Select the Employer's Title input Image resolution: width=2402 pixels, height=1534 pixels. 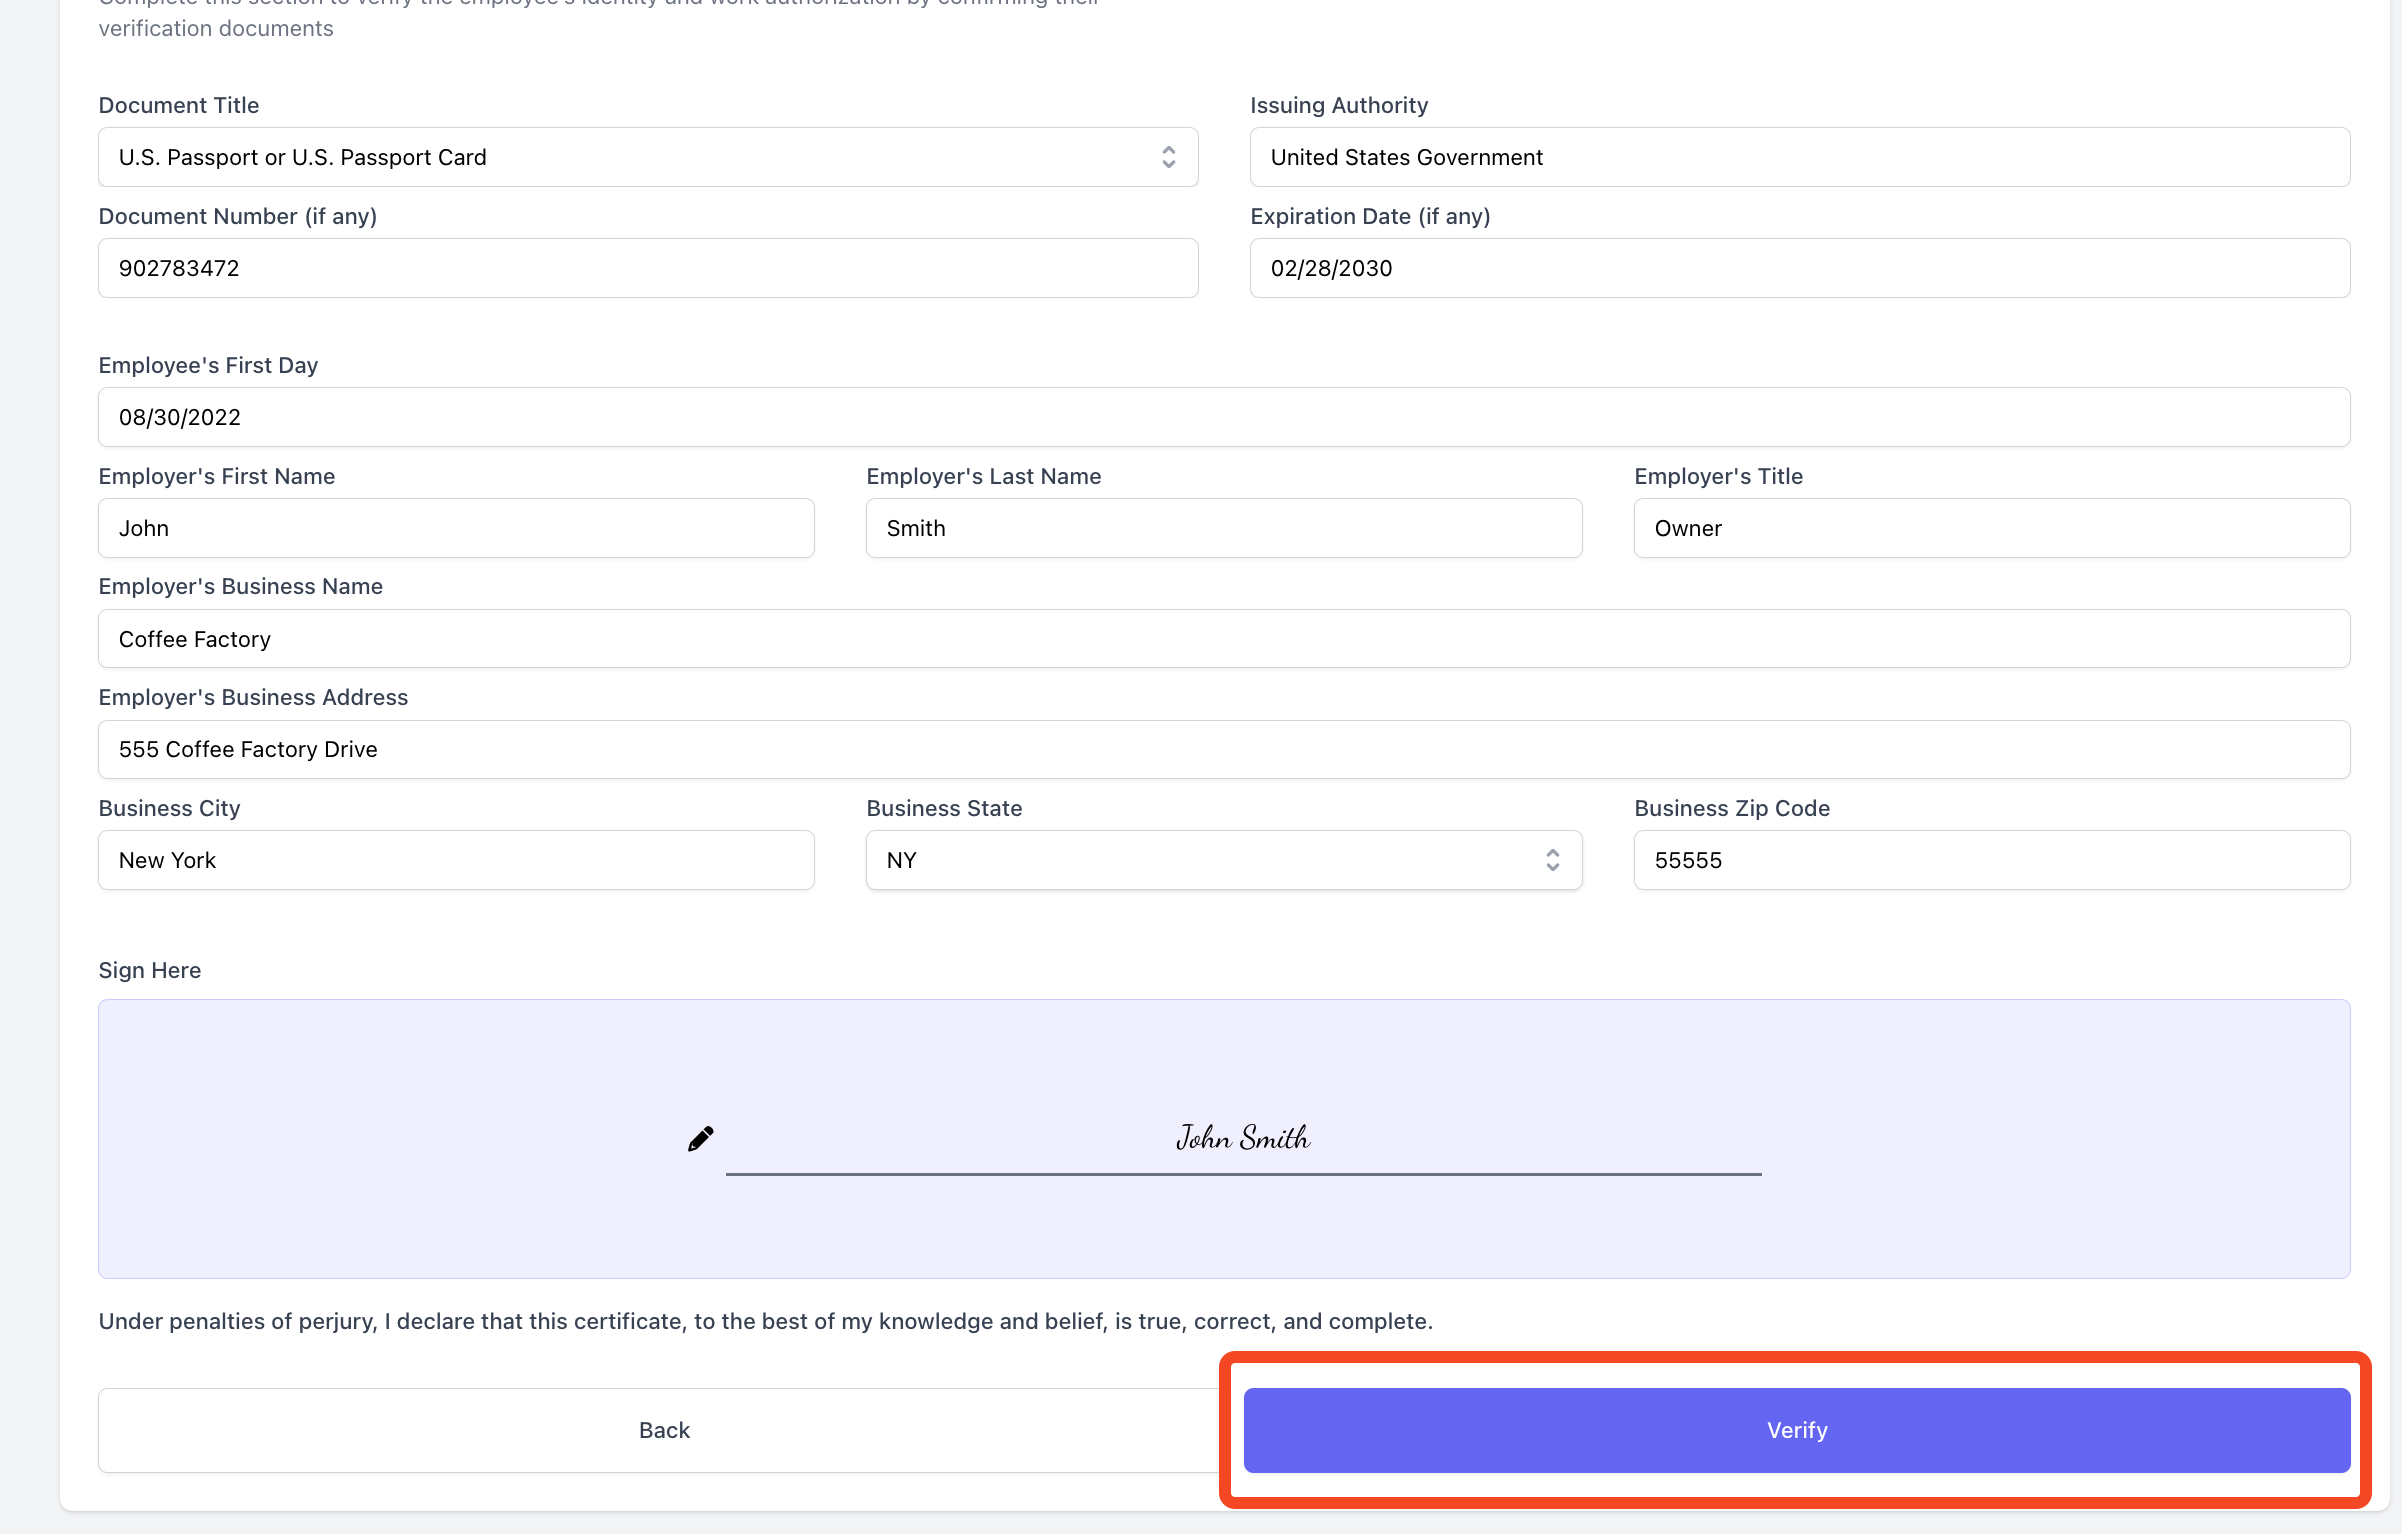1991,528
